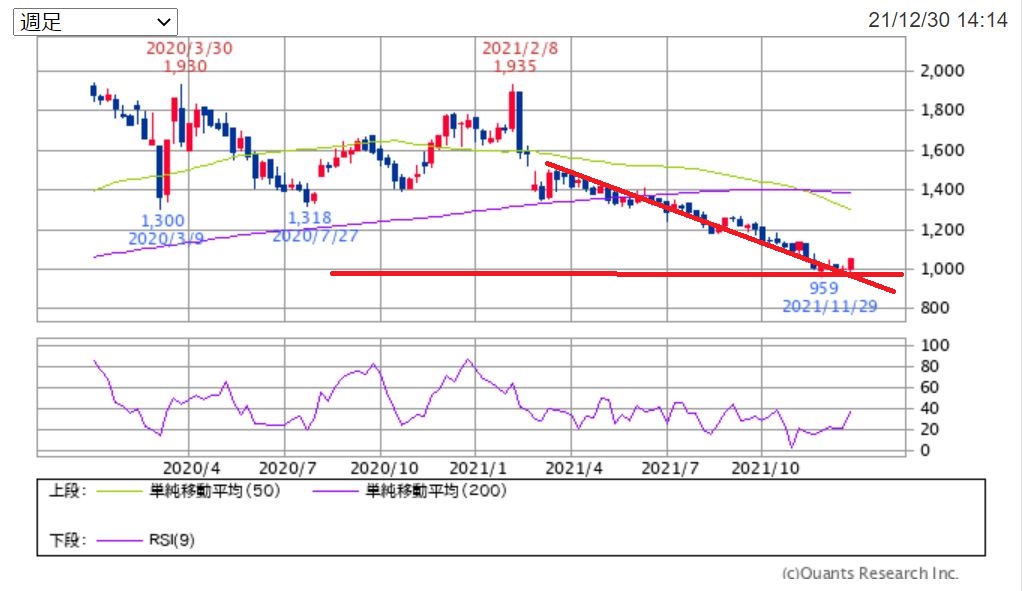Click the 1,000 price axis label
This screenshot has width=1022, height=591.
pyautogui.click(x=942, y=268)
